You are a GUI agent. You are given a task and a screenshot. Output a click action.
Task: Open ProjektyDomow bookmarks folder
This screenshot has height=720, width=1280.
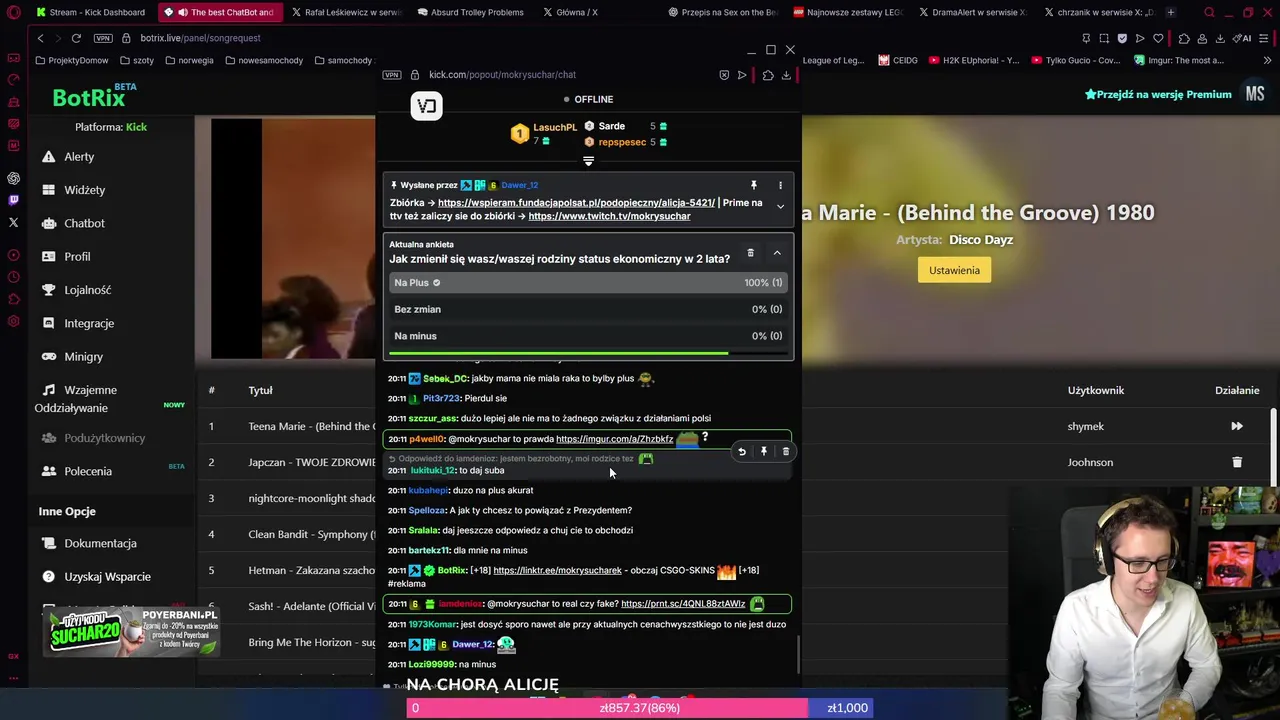point(72,60)
